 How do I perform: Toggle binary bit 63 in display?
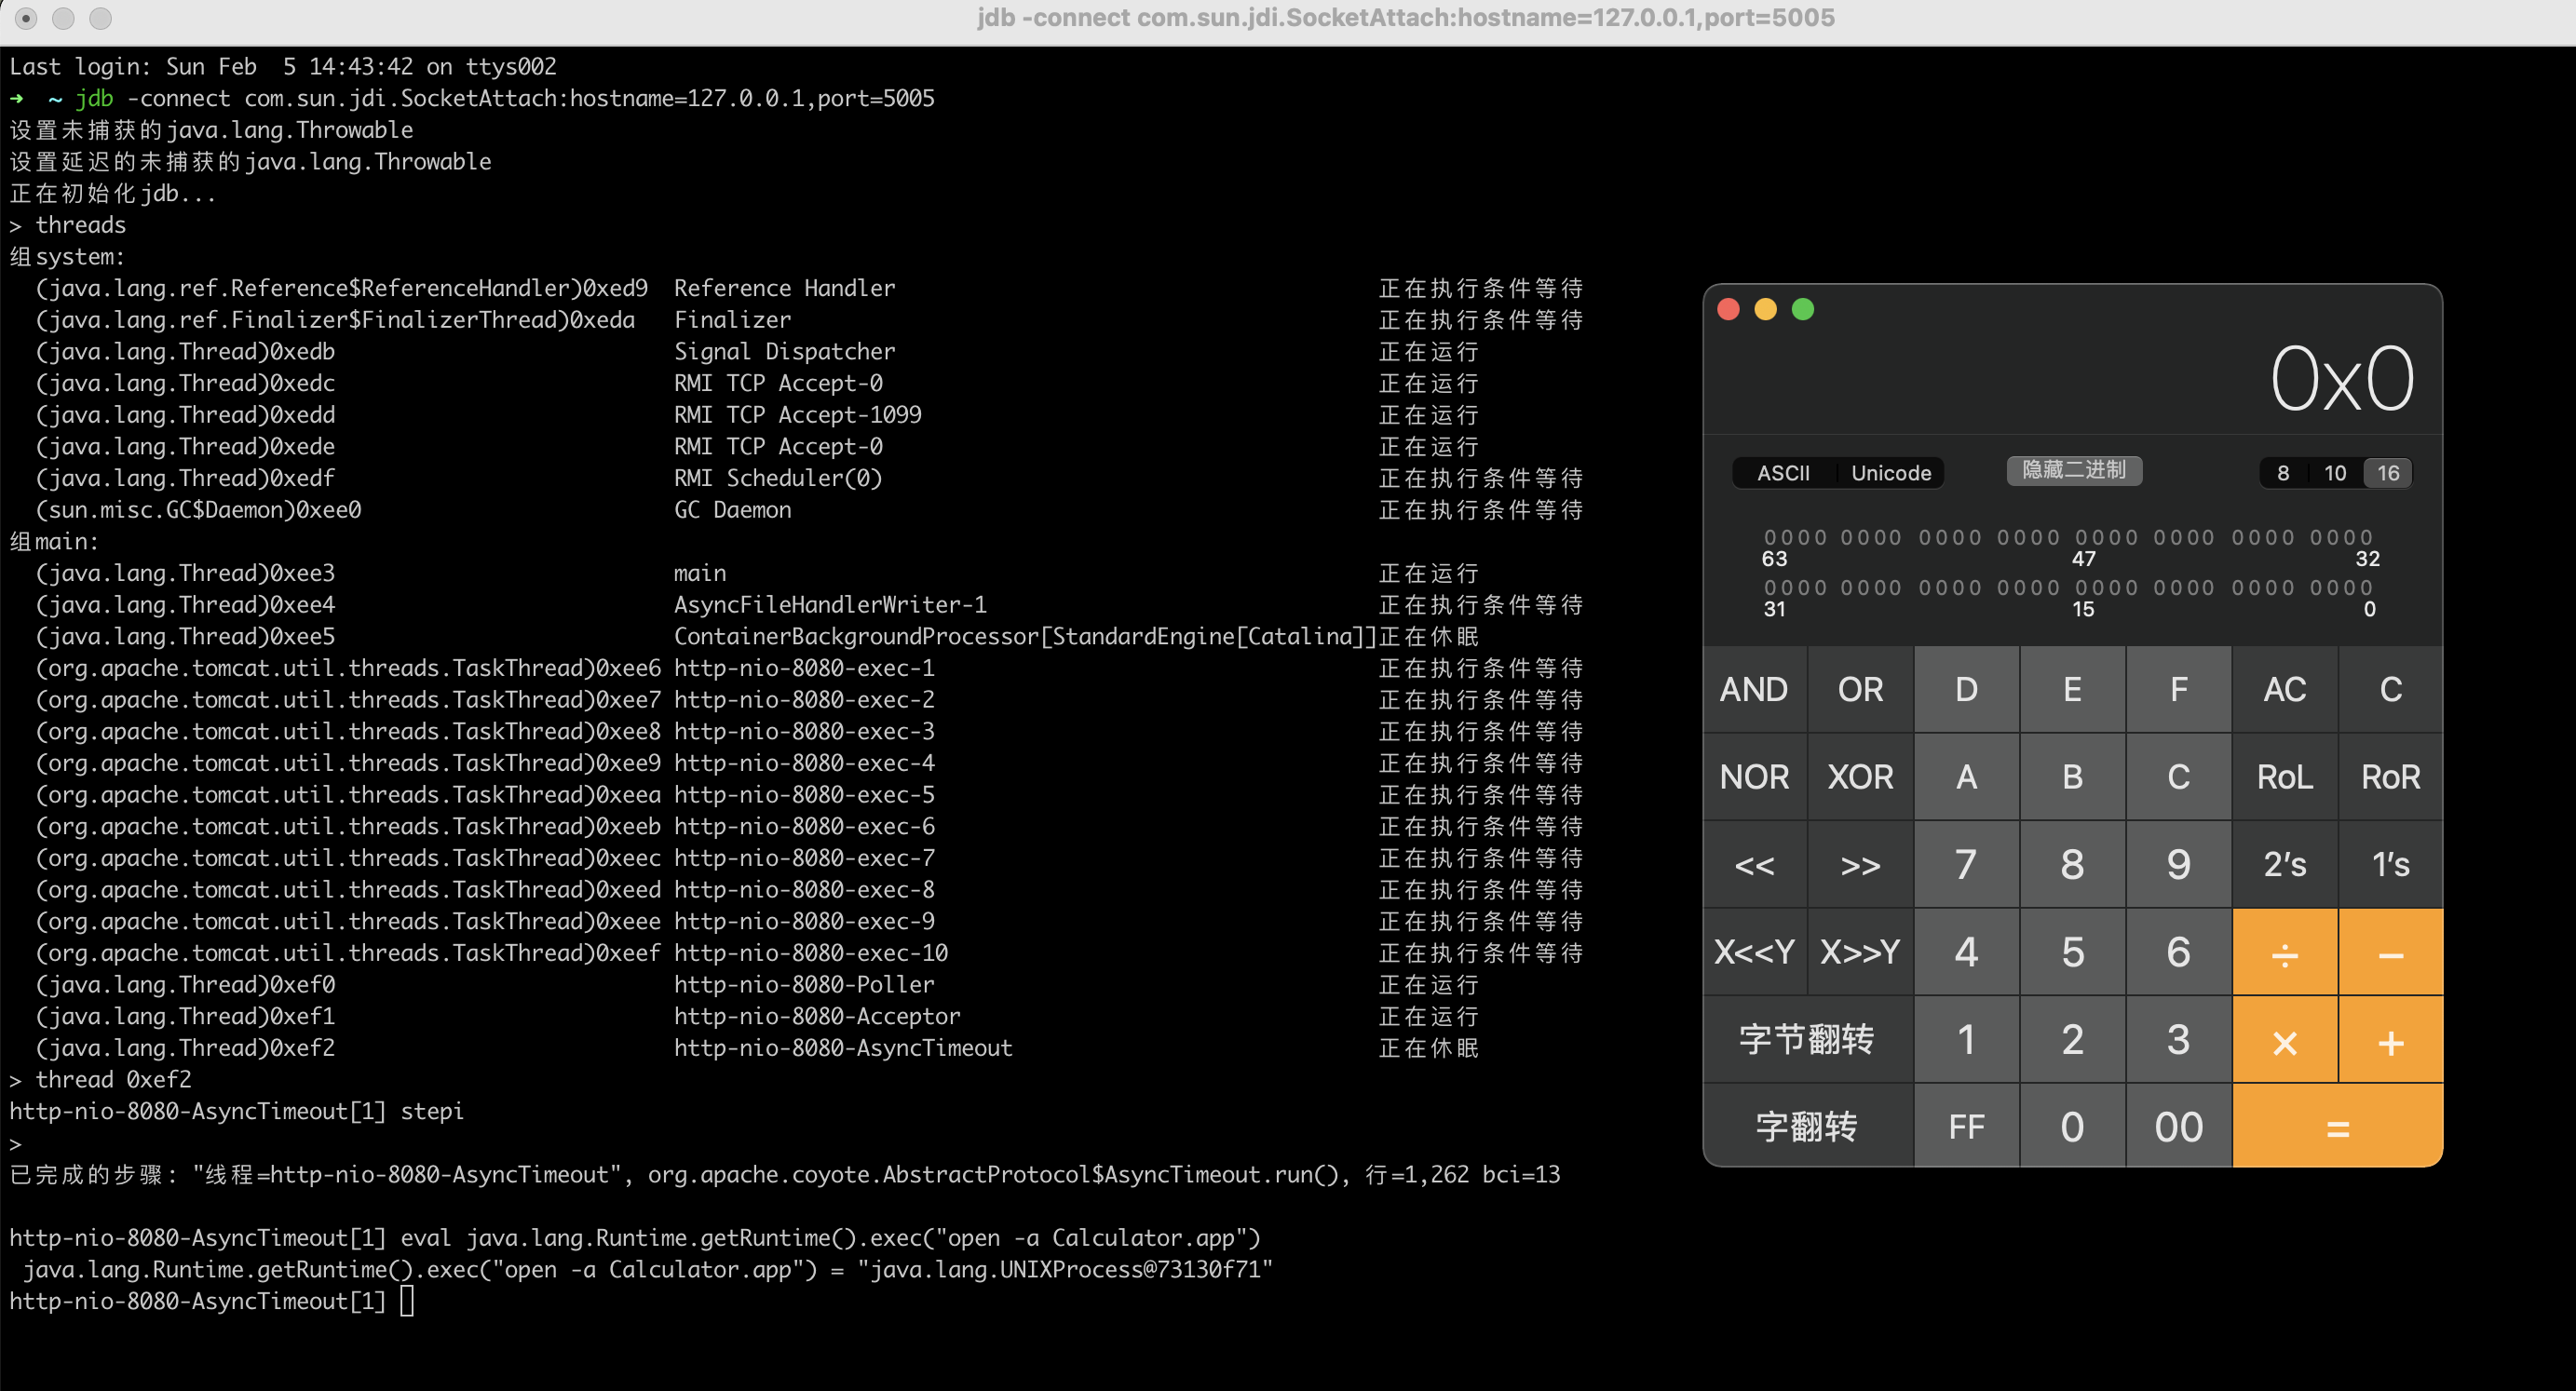point(1769,537)
